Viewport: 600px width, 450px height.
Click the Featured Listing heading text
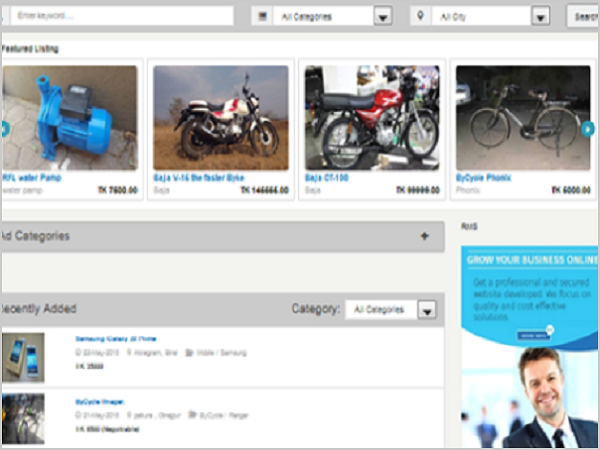(30, 49)
